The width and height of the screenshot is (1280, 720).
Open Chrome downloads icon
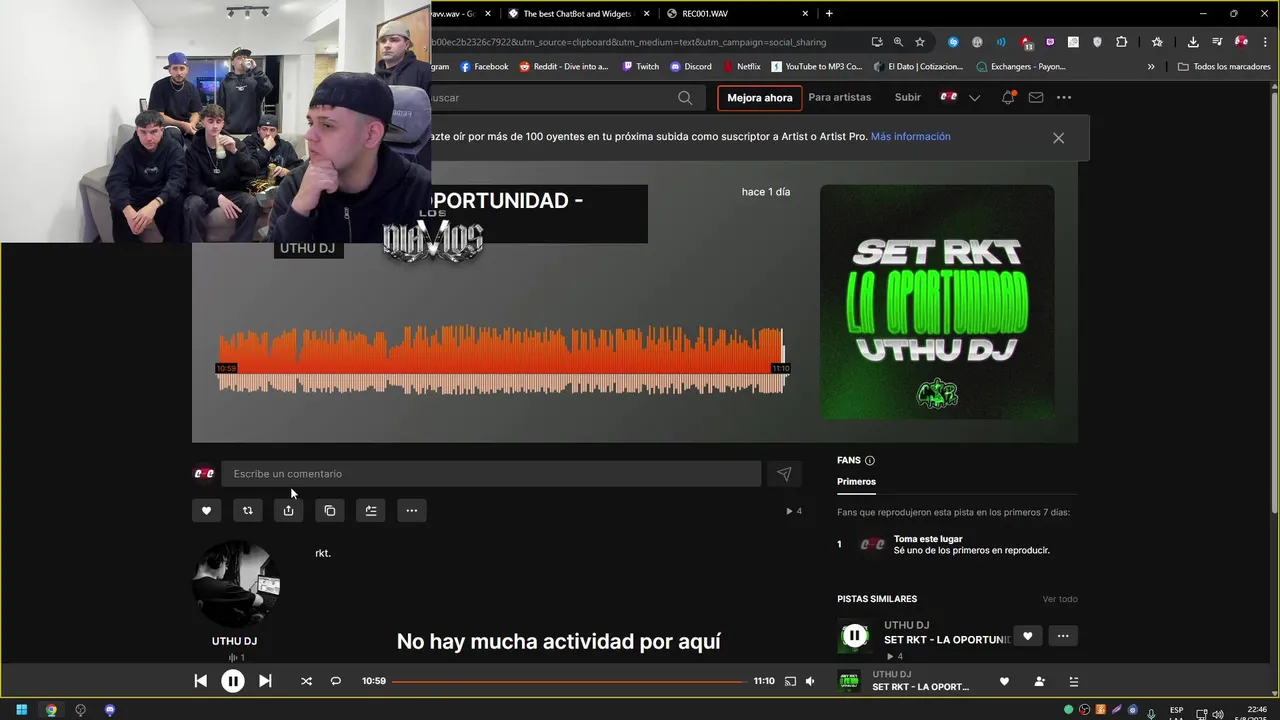[x=1193, y=42]
